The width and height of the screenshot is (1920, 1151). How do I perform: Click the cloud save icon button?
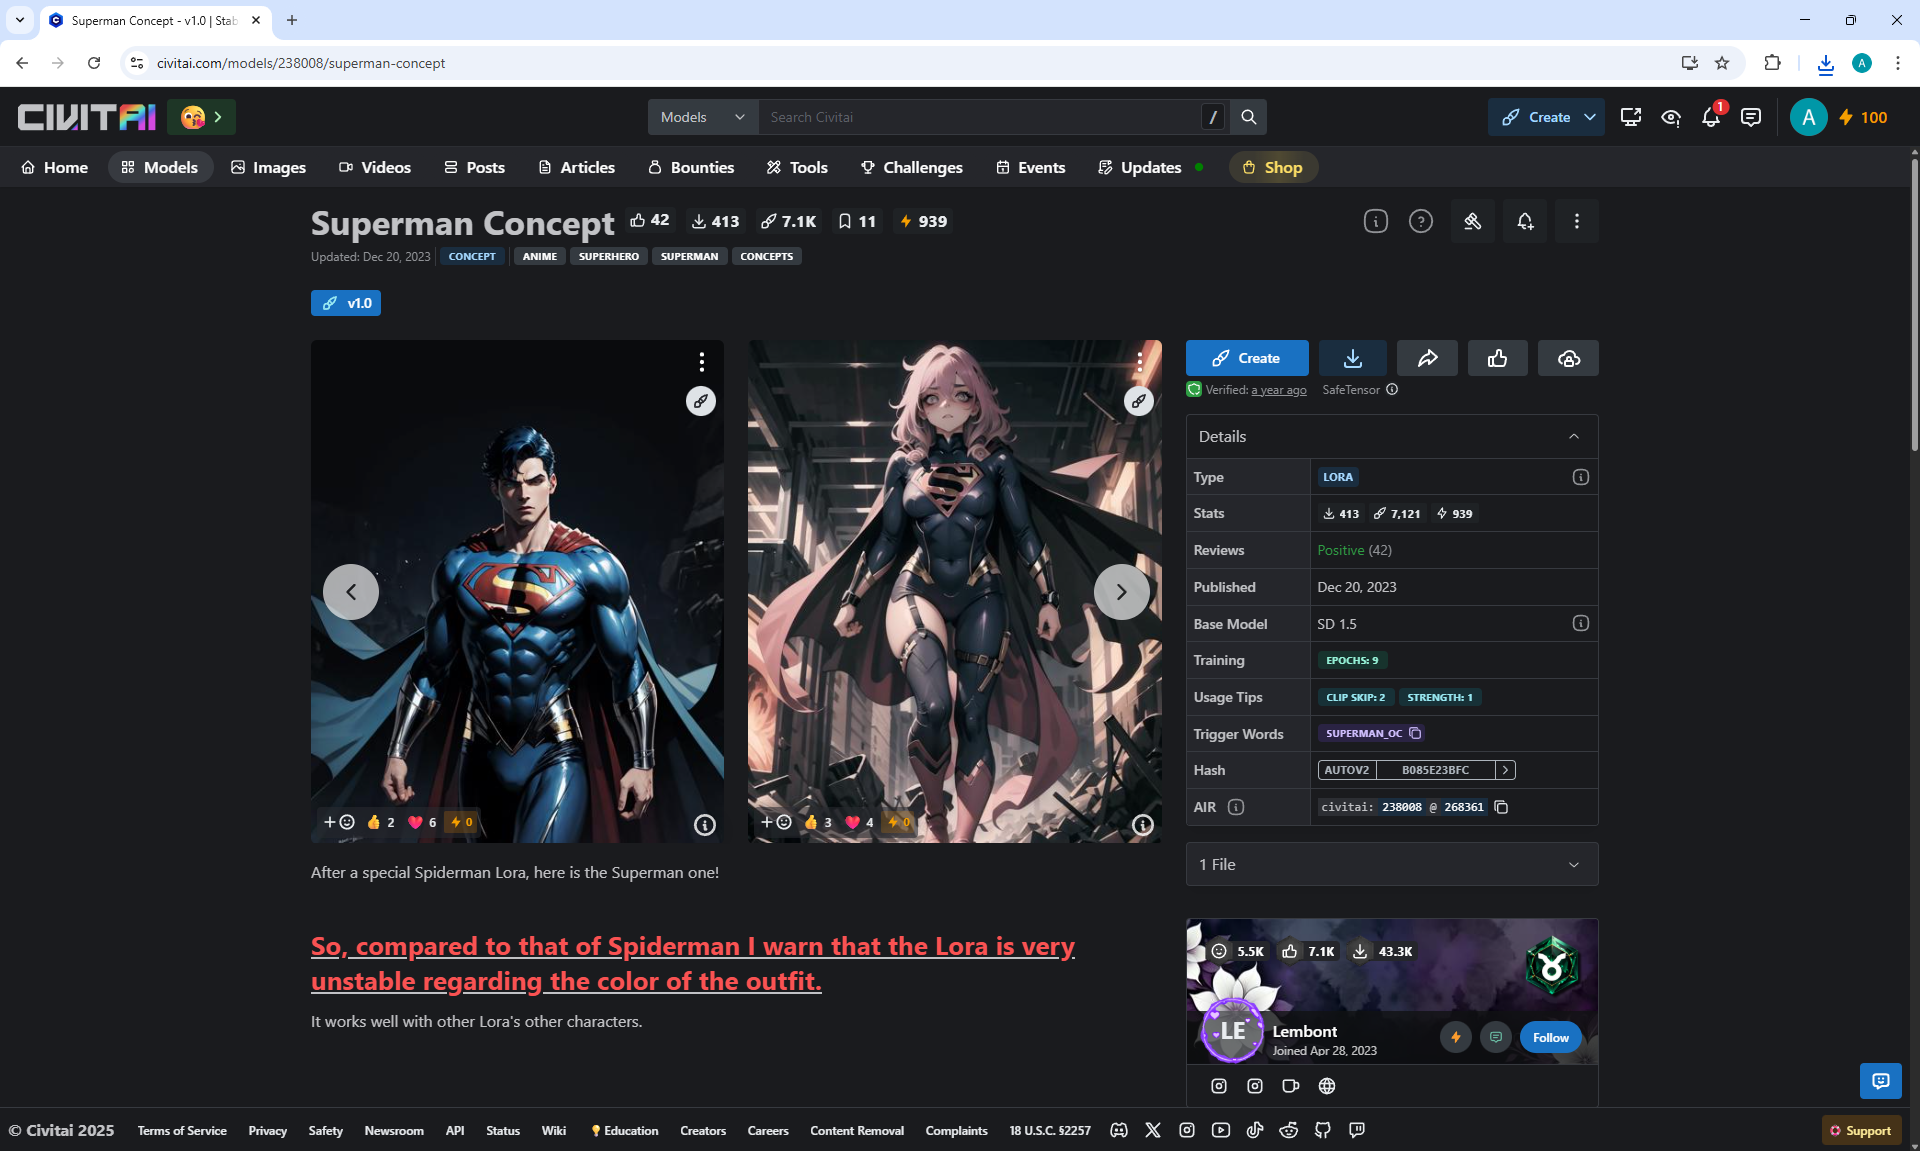[x=1568, y=358]
